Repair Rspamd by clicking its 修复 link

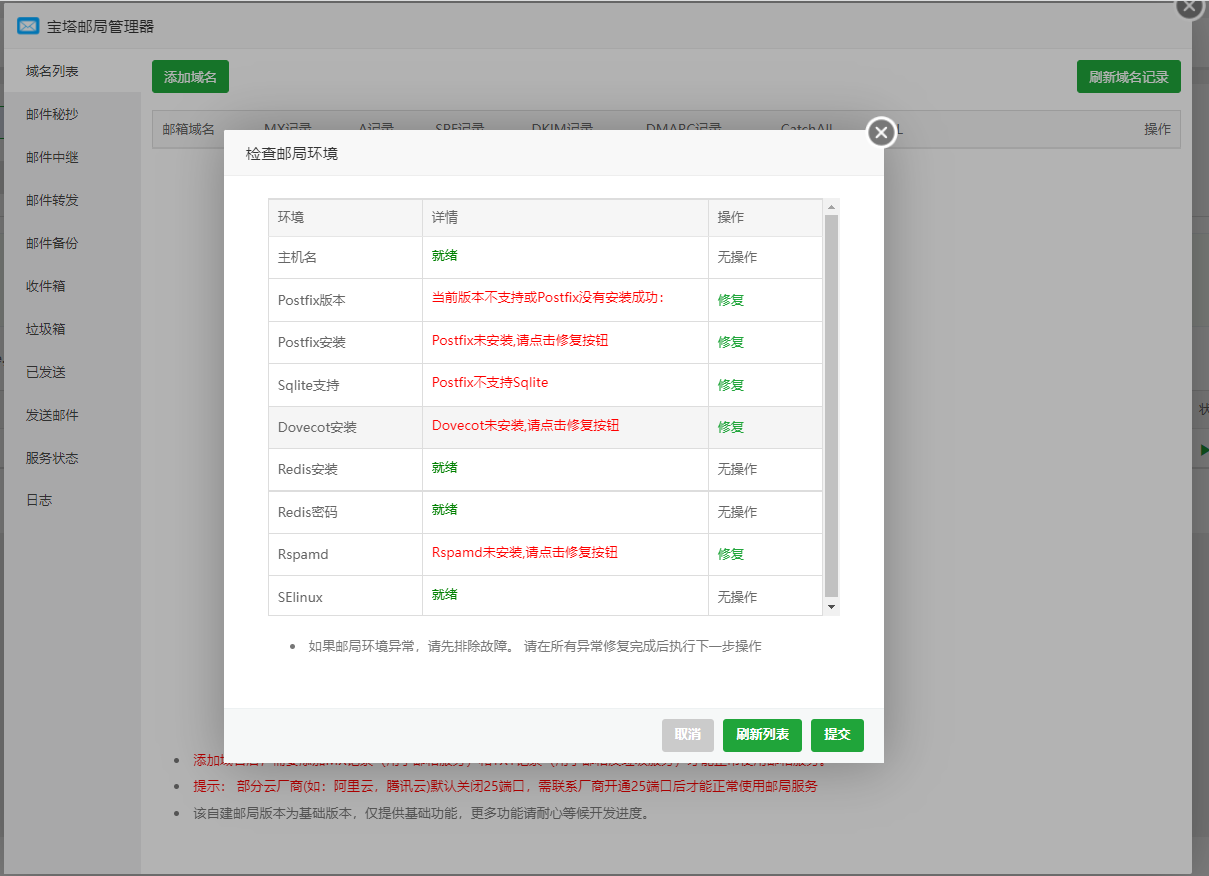[731, 553]
